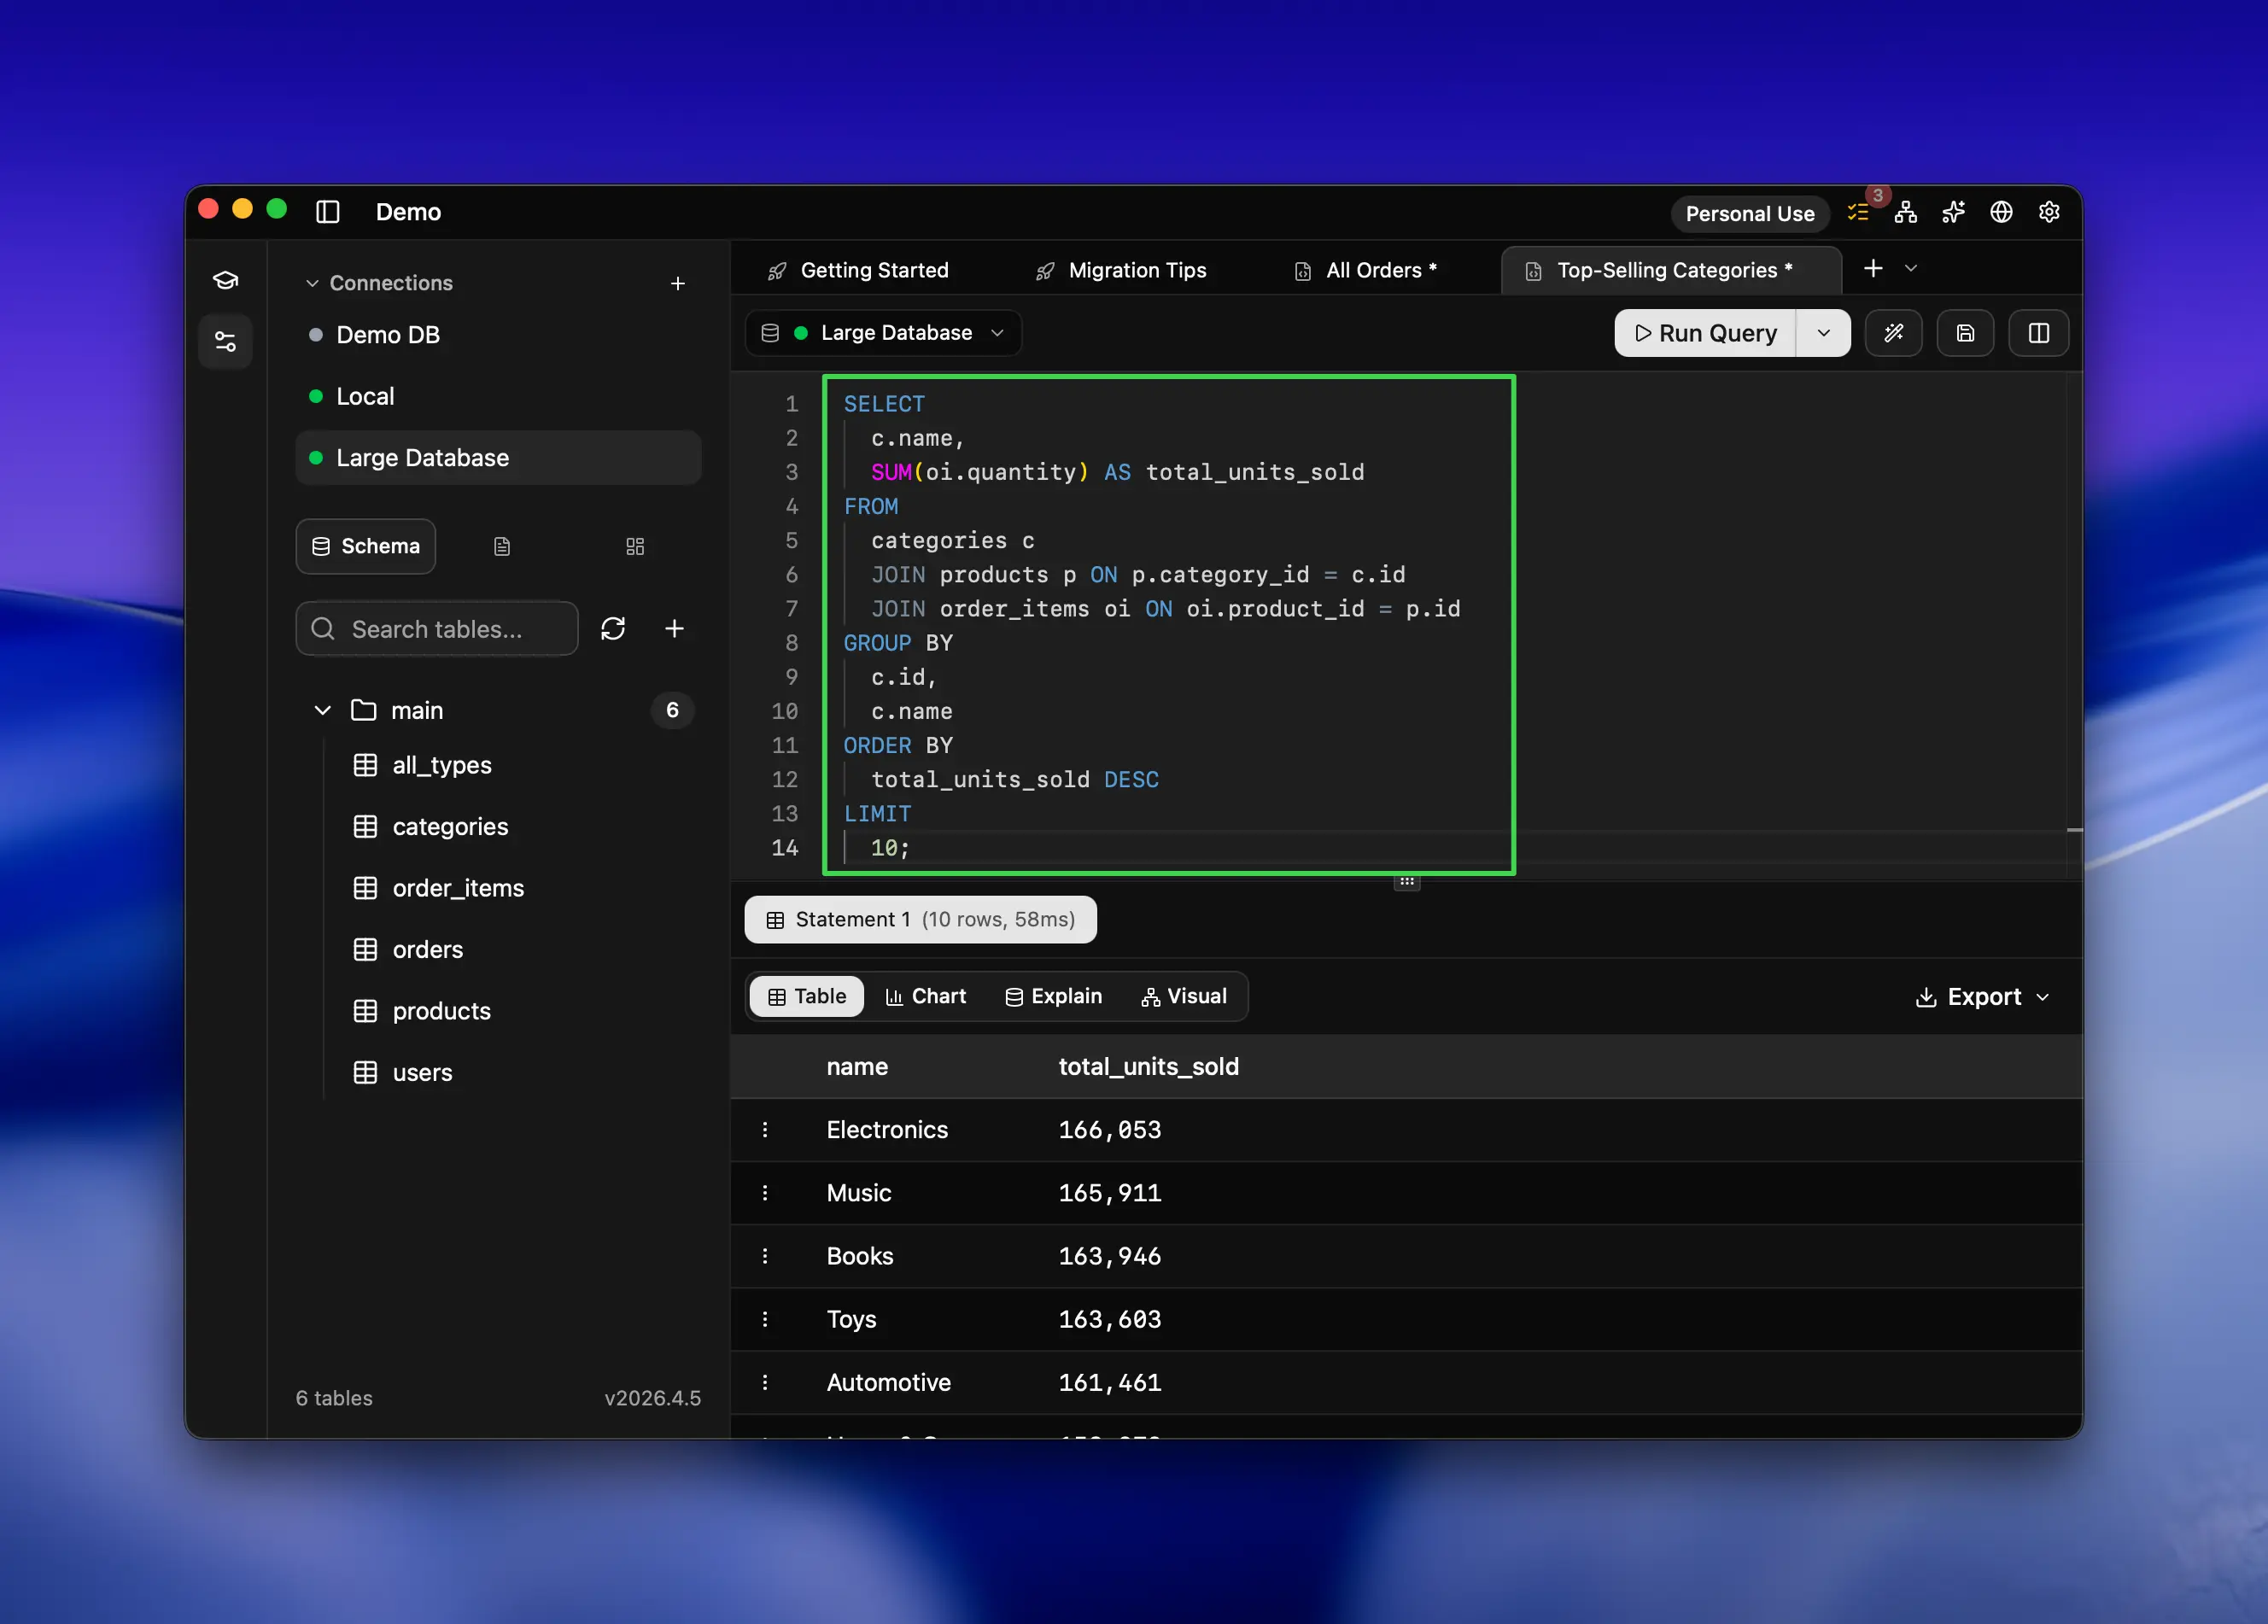The image size is (2268, 1624).
Task: Expand the Run Query options arrow
Action: (x=1823, y=333)
